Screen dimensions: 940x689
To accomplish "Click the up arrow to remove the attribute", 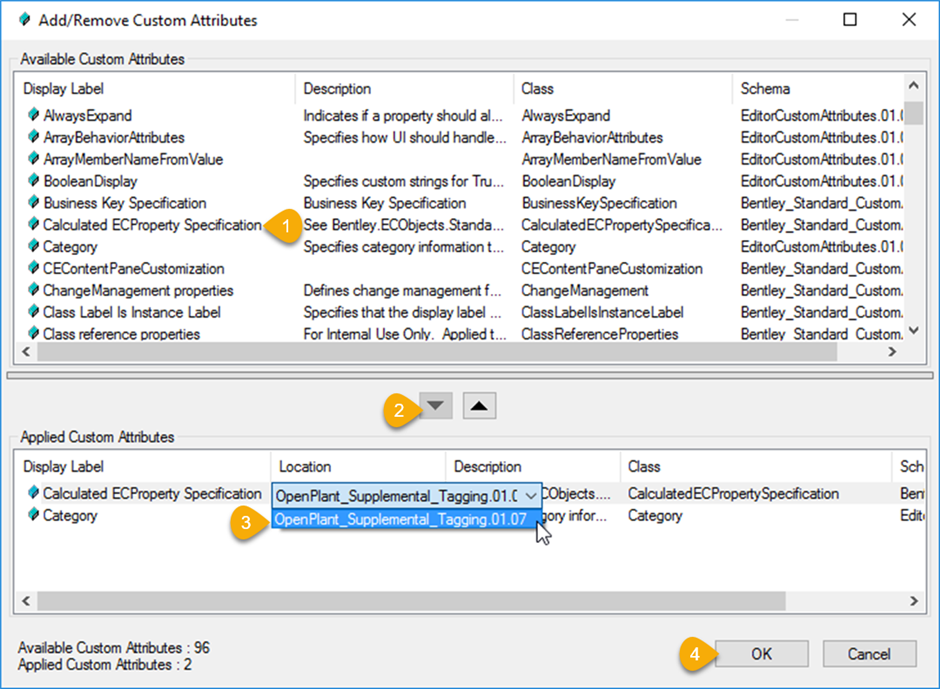I will [479, 406].
